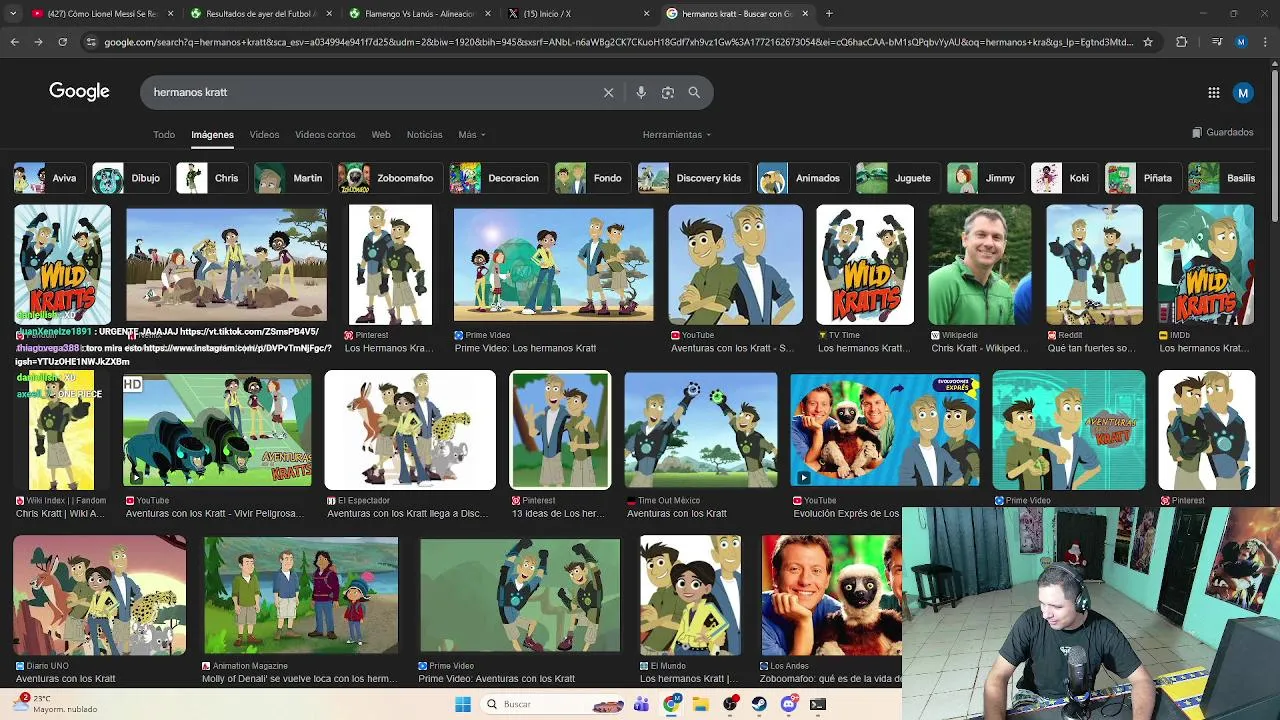Go forward in browser history
This screenshot has height=720, width=1280.
pos(38,42)
